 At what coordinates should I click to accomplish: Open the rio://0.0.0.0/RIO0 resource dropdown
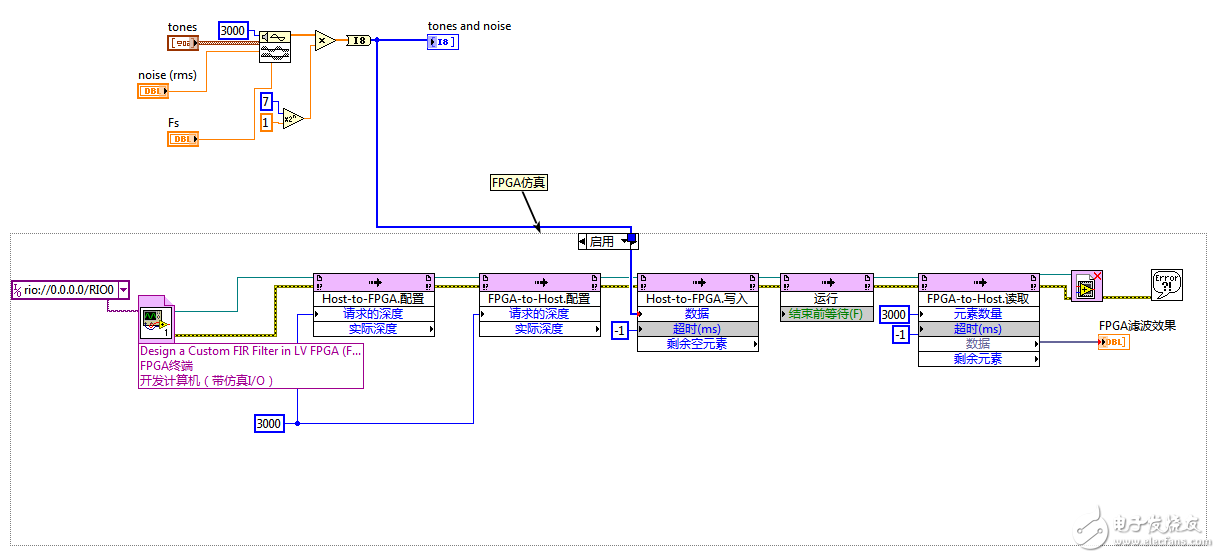tap(123, 290)
